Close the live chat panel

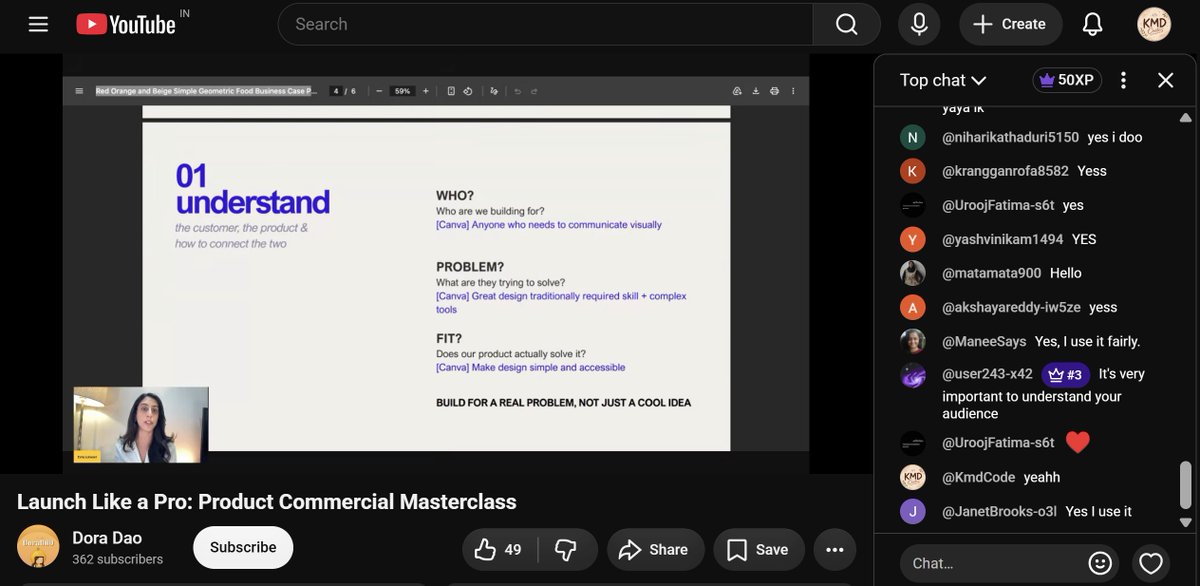point(1165,80)
